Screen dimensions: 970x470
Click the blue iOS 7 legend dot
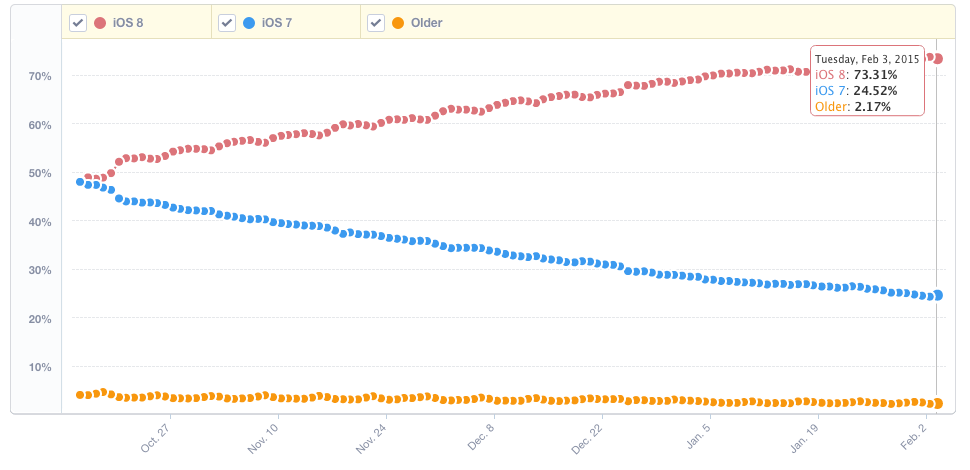click(x=249, y=23)
